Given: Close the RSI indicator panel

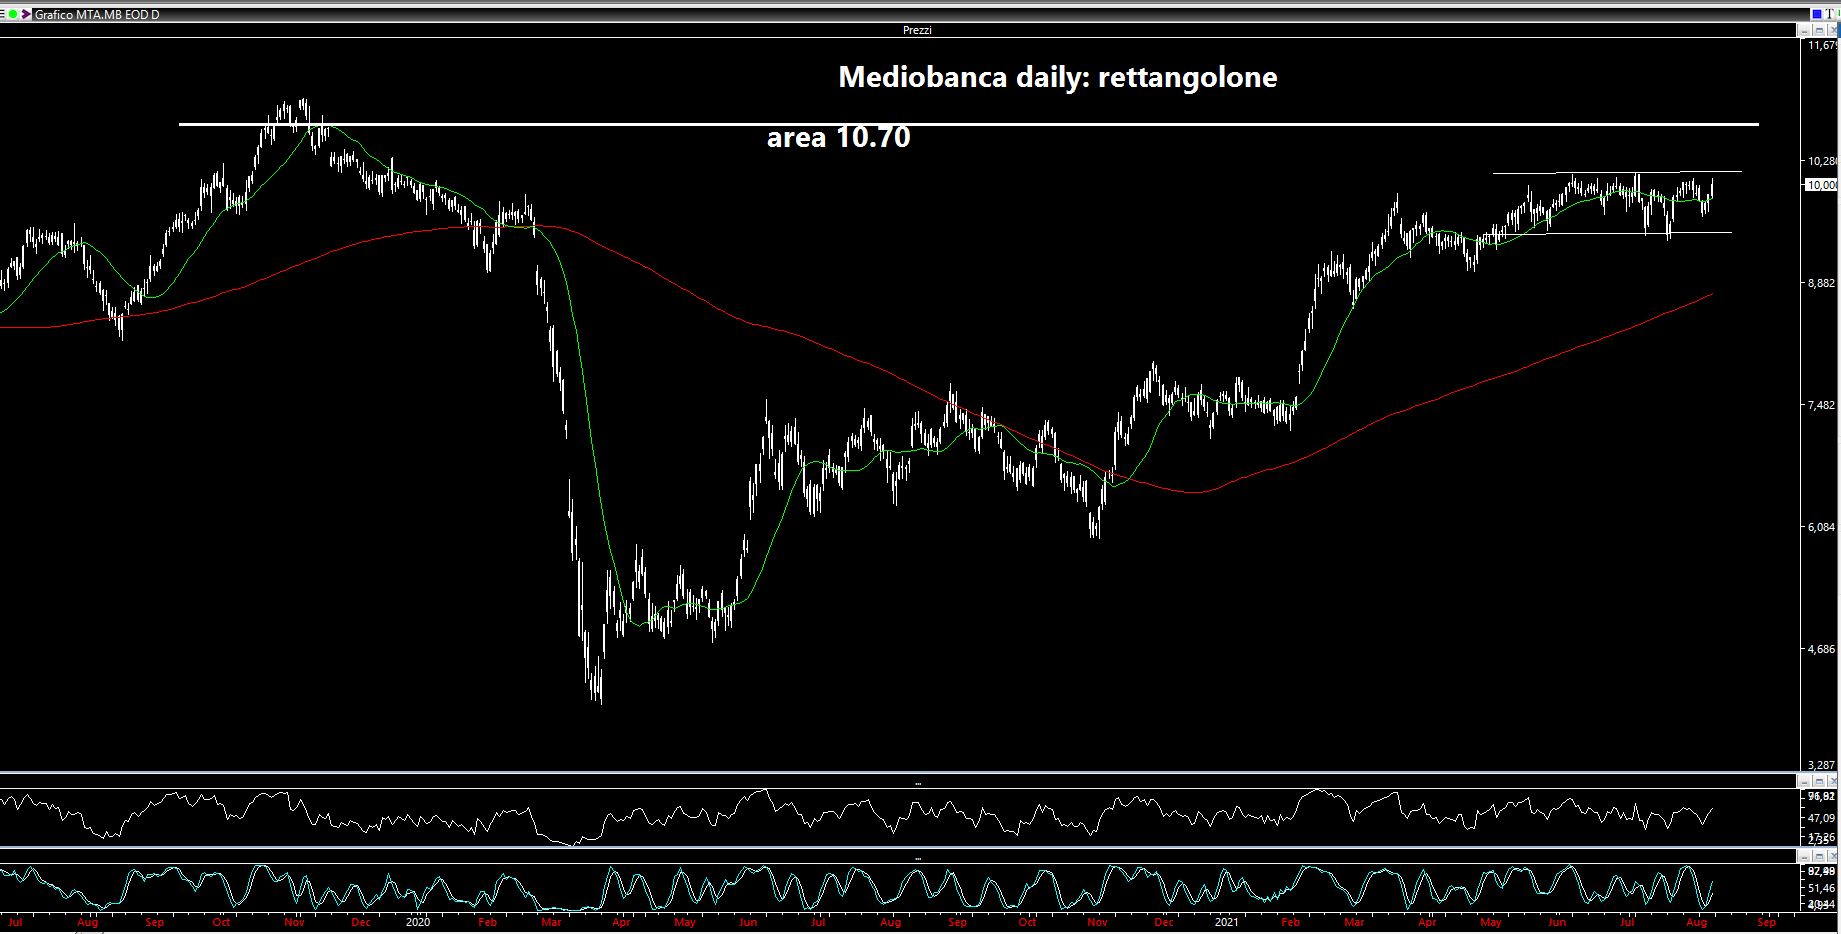Looking at the screenshot, I should [x=1833, y=781].
